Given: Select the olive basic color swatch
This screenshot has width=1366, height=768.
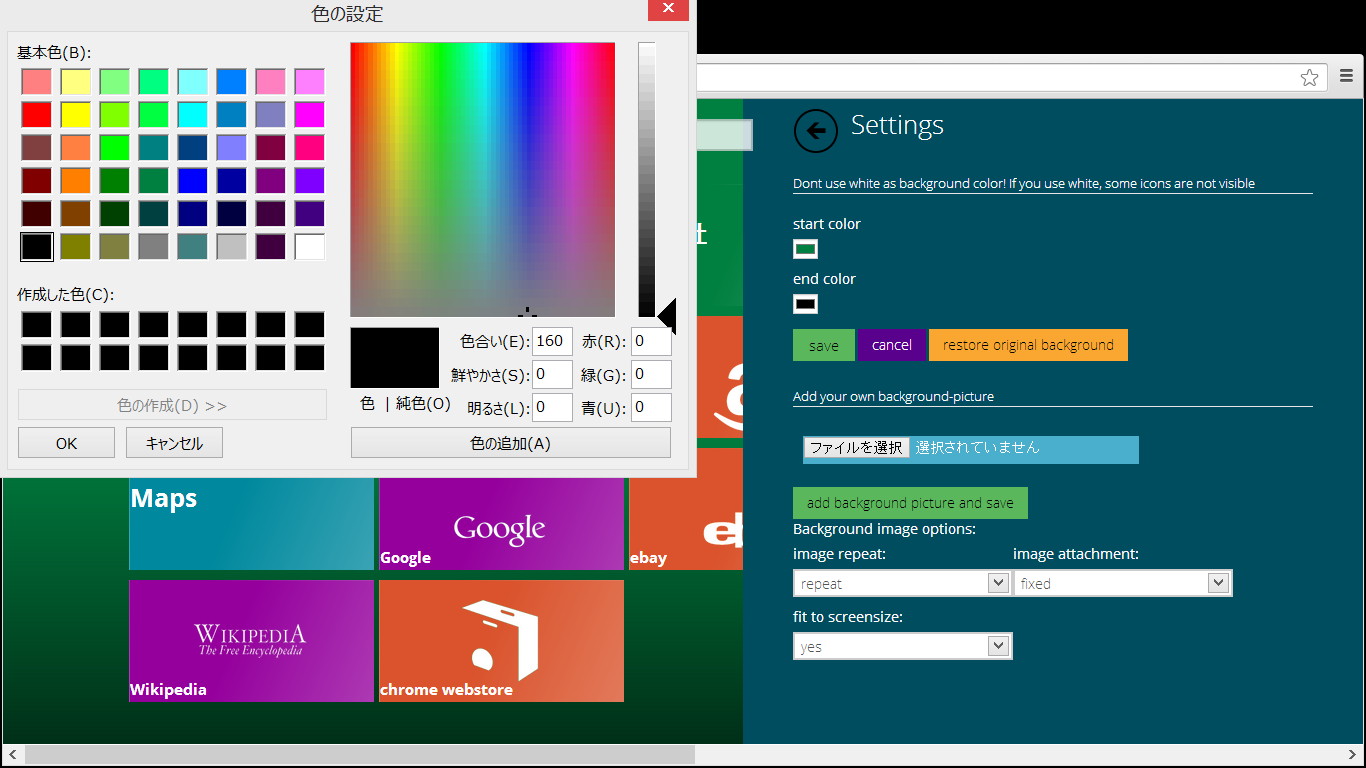Looking at the screenshot, I should click(76, 247).
